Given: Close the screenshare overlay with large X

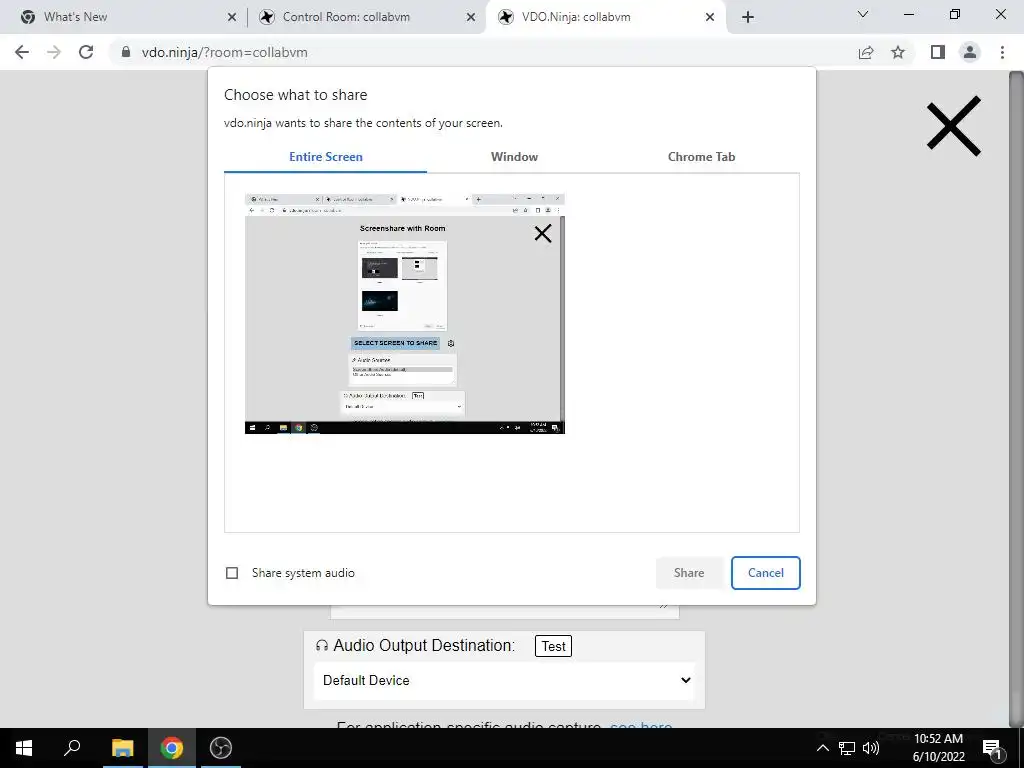Looking at the screenshot, I should coord(953,126).
